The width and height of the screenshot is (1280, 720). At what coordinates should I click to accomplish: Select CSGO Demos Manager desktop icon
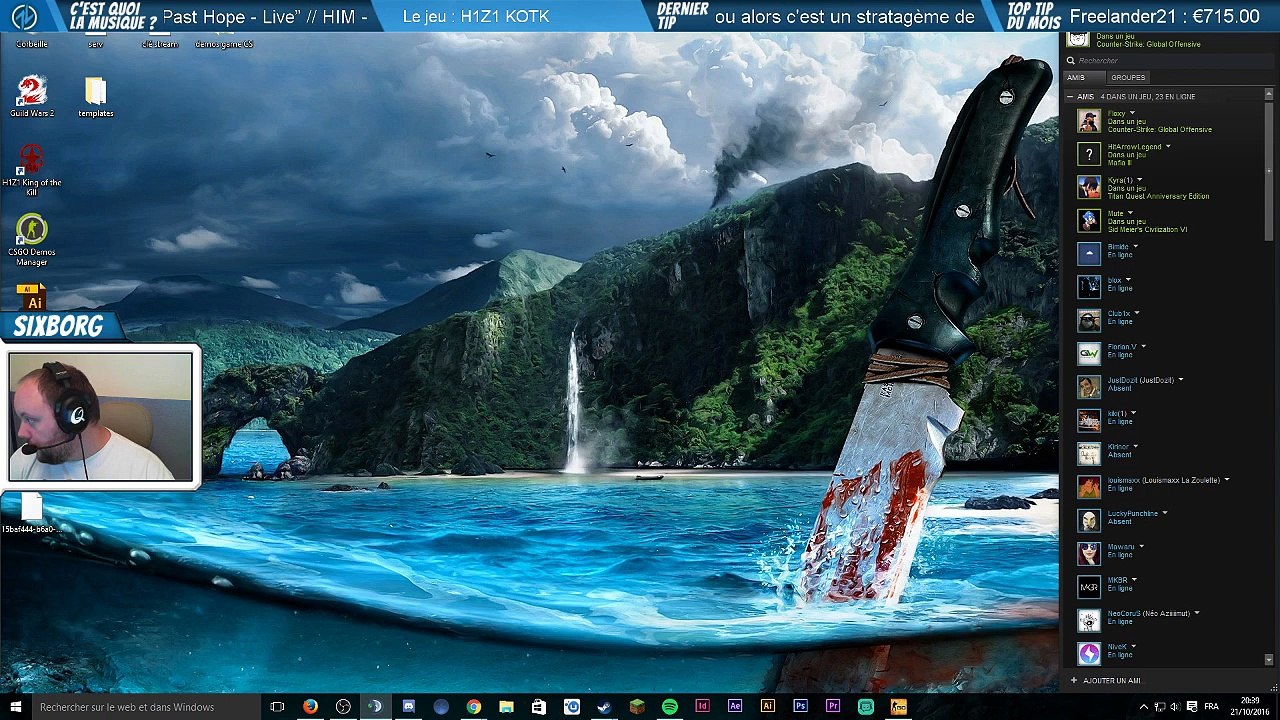point(32,241)
